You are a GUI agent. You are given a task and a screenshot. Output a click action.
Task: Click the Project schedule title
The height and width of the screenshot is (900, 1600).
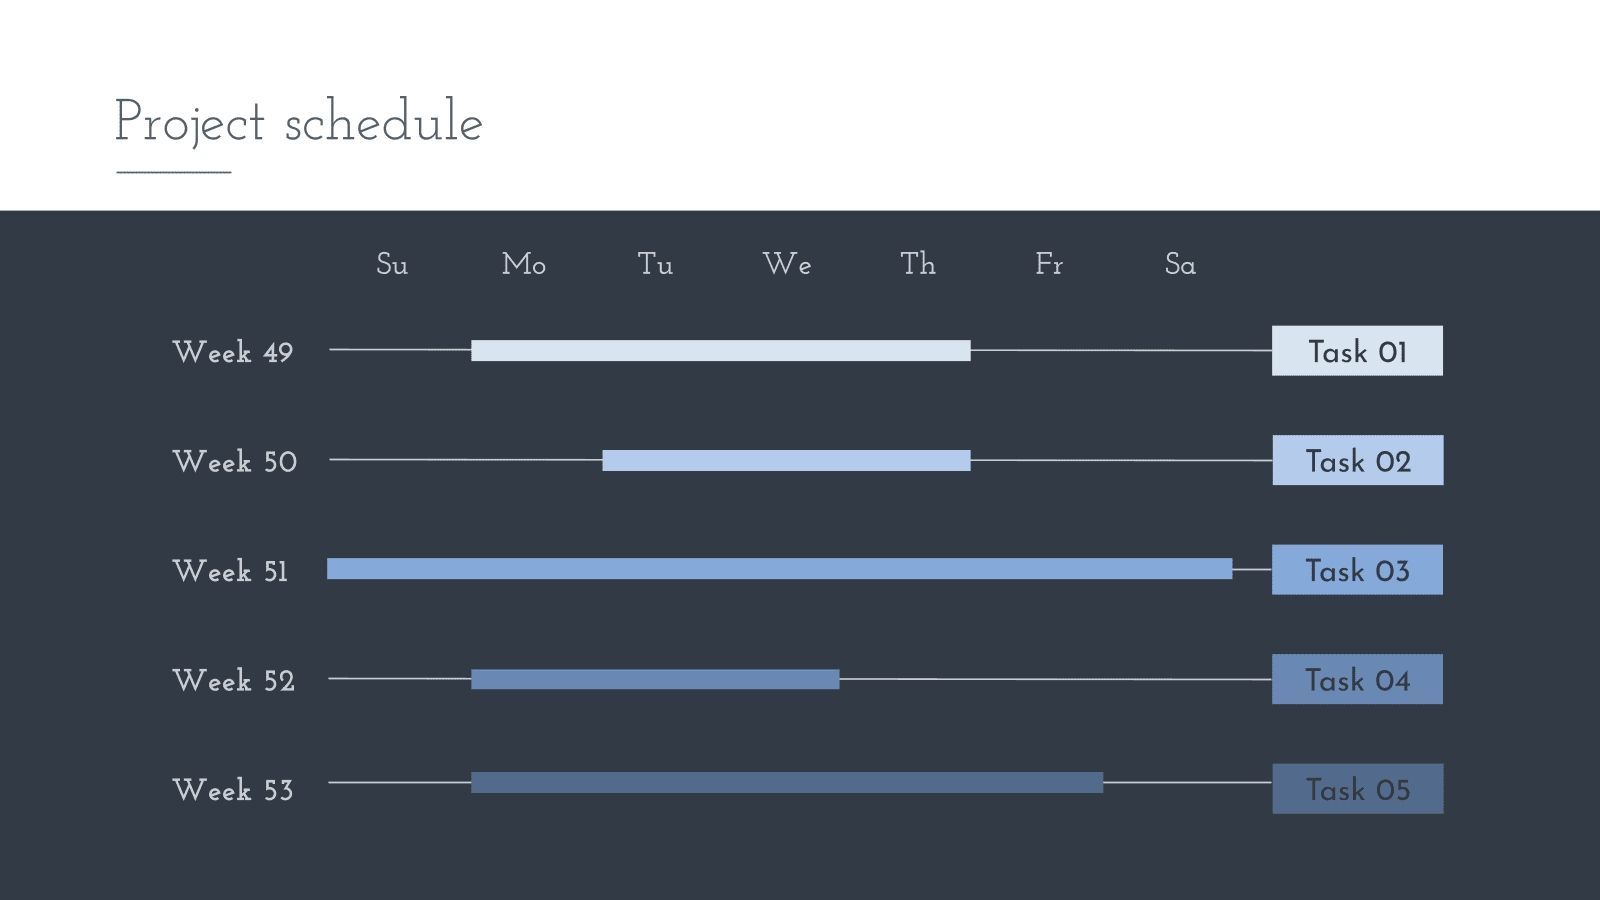point(298,122)
